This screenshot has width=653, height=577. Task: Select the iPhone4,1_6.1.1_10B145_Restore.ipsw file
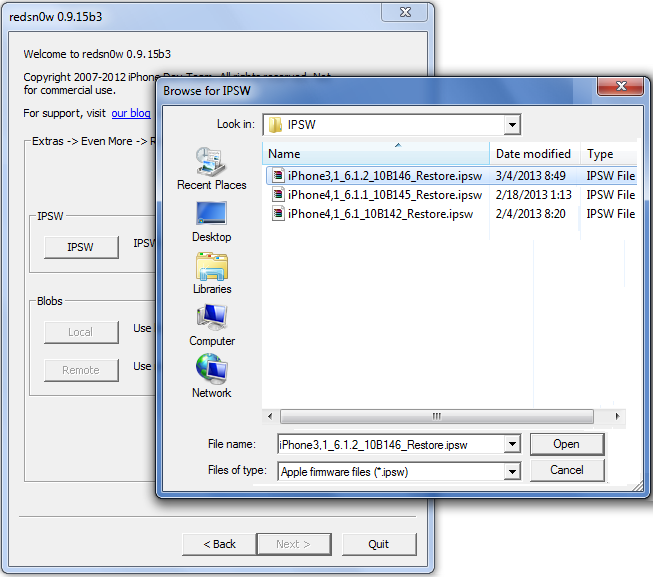tap(384, 195)
